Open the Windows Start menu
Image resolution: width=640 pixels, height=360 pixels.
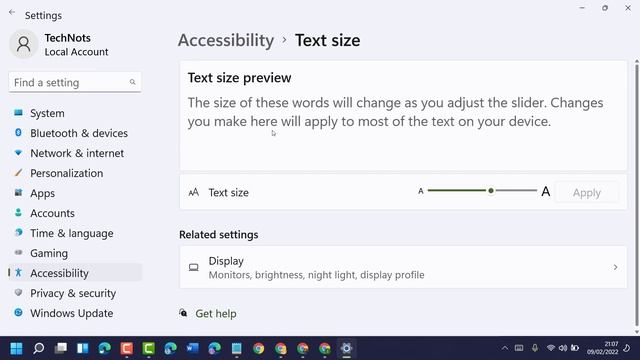[x=17, y=348]
